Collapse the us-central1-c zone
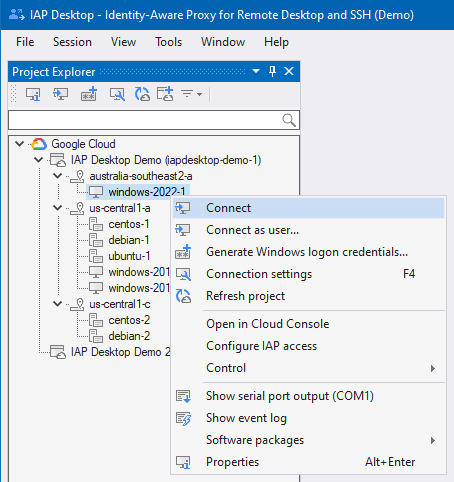454x482 pixels. (x=58, y=304)
